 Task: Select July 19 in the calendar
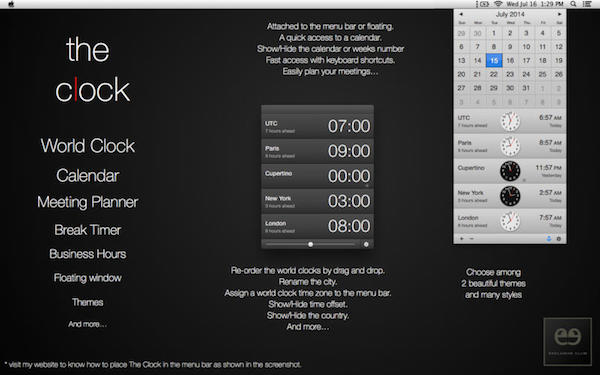(x=559, y=60)
